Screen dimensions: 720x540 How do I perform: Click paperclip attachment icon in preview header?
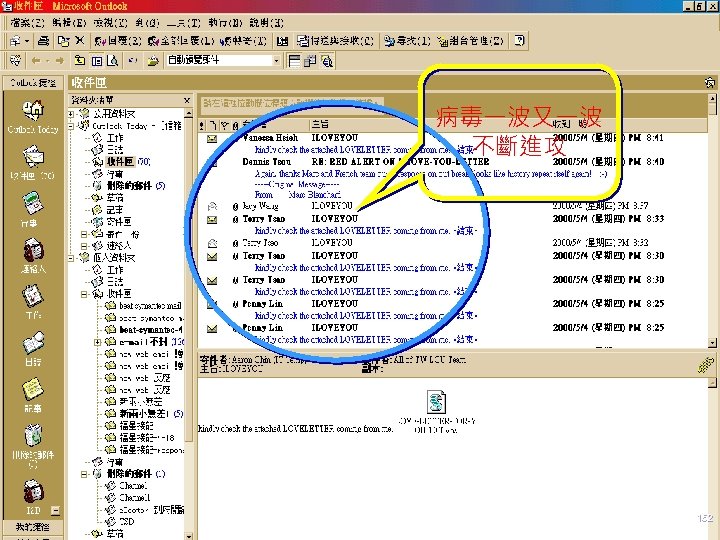(705, 365)
